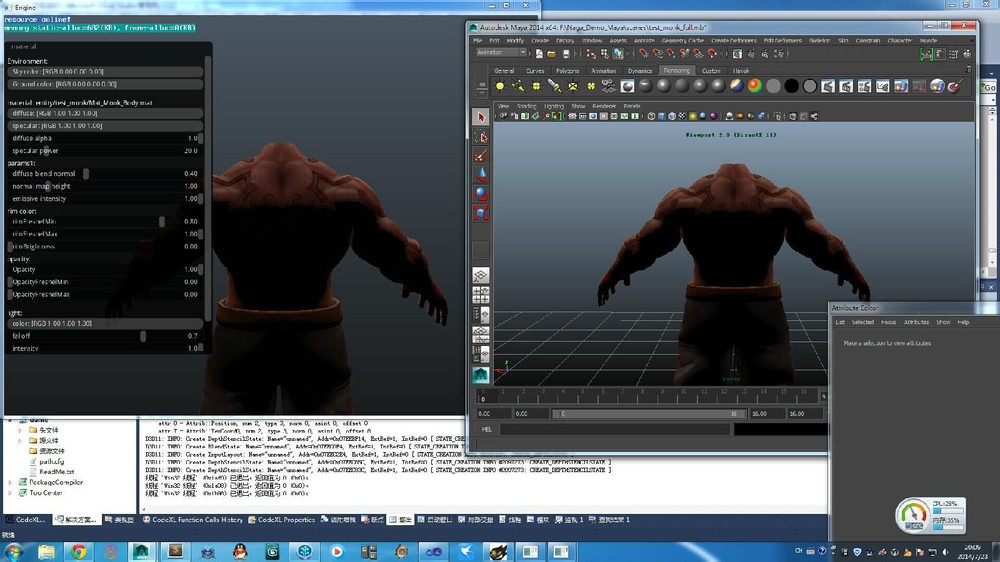Image resolution: width=1000 pixels, height=562 pixels.
Task: Toggle smooth shade all in viewport toolbar
Action: 661,116
